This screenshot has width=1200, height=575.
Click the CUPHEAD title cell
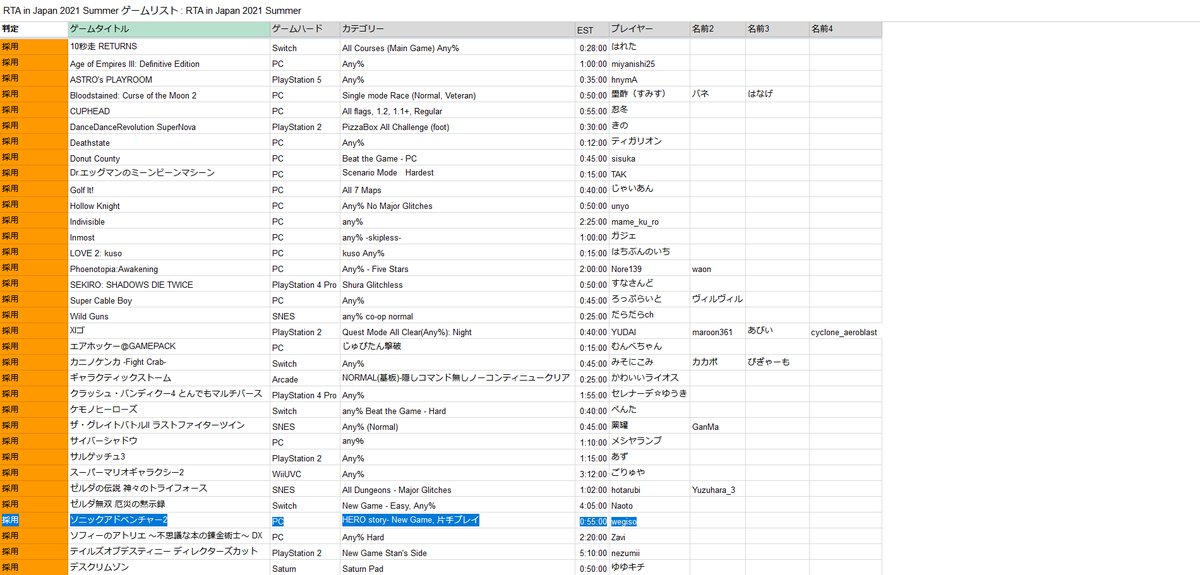click(x=168, y=111)
